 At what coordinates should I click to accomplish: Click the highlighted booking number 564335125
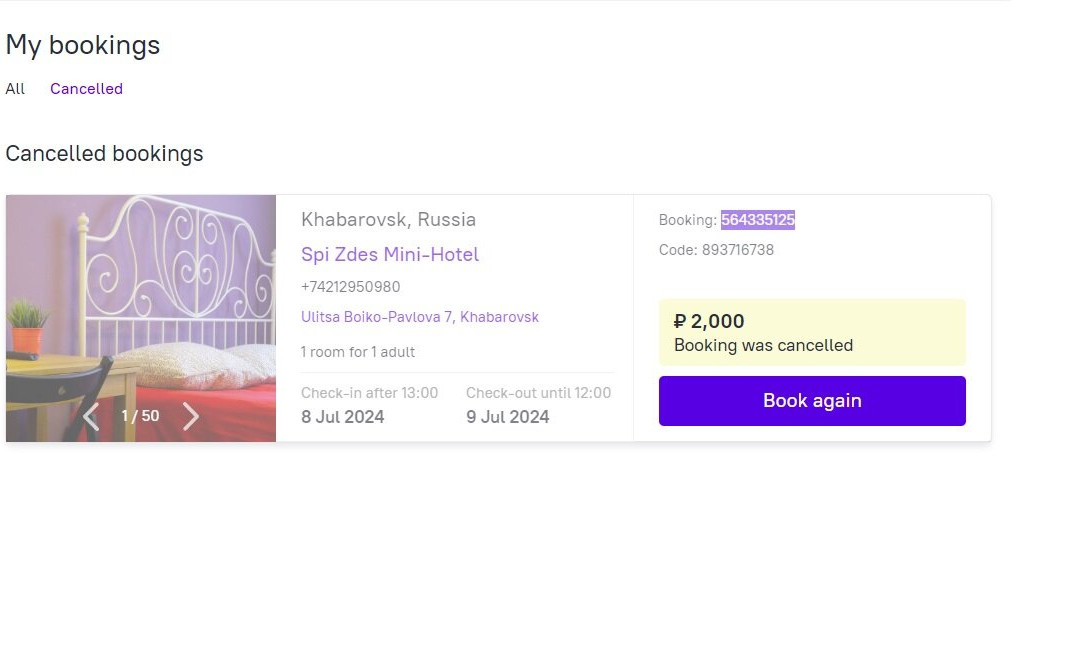coord(757,220)
